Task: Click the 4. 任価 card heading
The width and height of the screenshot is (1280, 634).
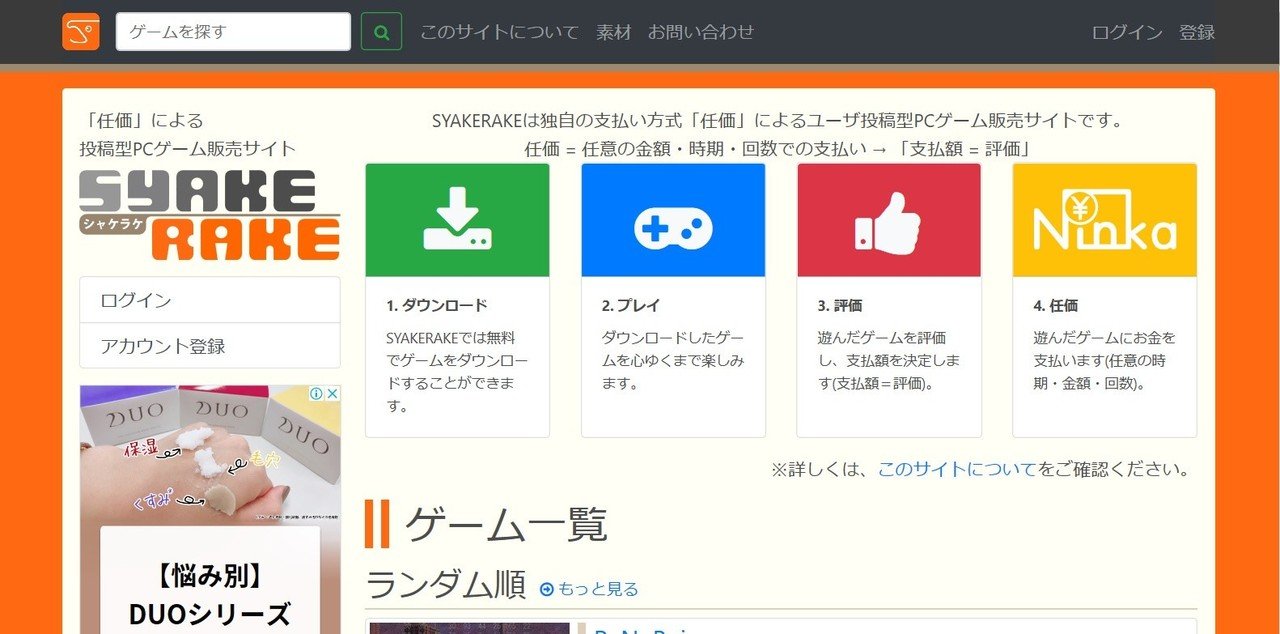Action: (x=1056, y=305)
